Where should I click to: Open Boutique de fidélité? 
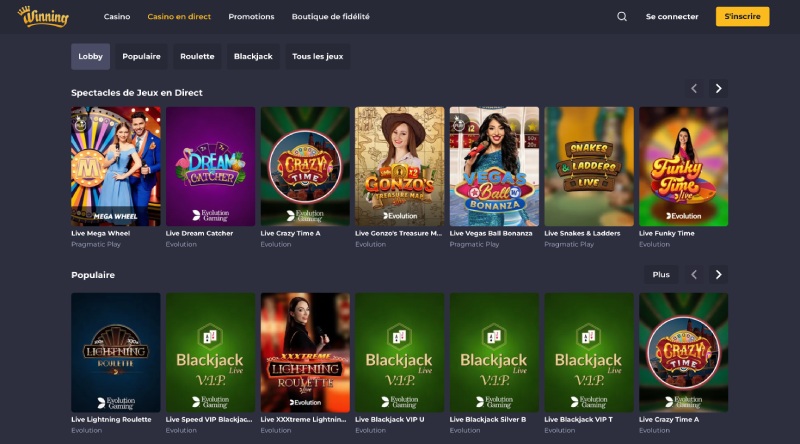coord(331,16)
